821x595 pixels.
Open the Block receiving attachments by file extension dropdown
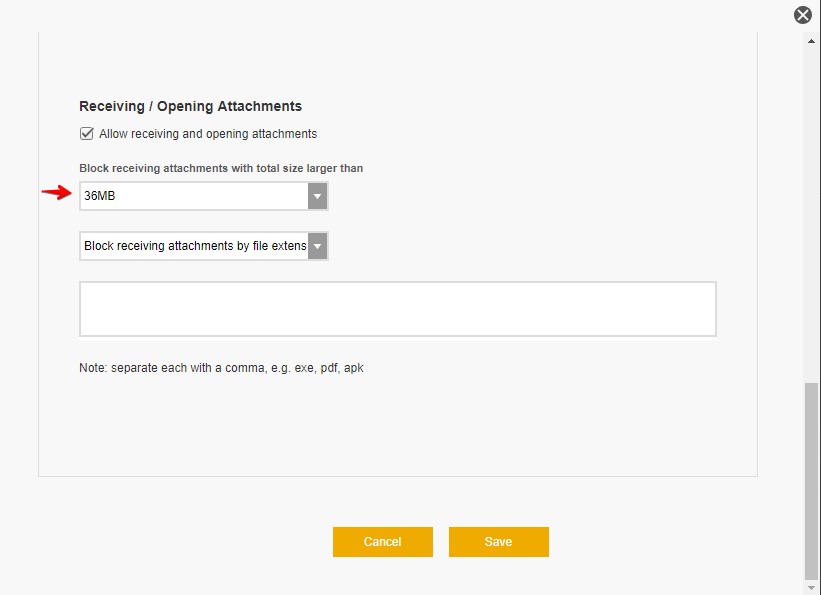pyautogui.click(x=194, y=246)
